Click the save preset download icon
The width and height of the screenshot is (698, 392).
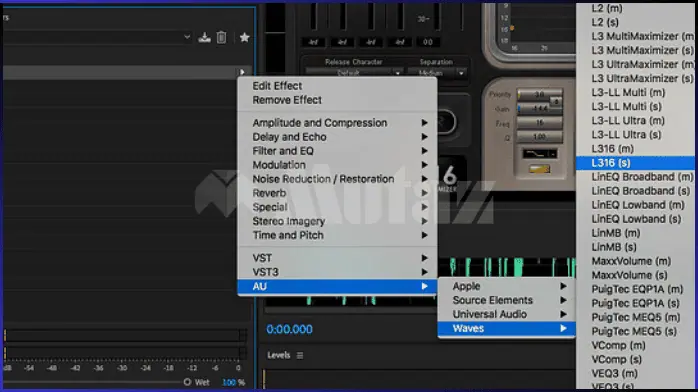click(204, 37)
